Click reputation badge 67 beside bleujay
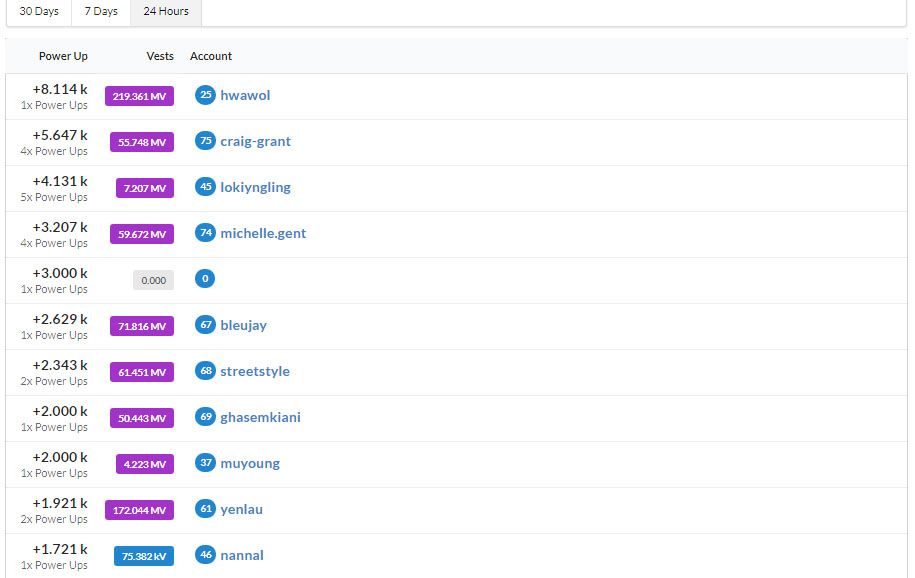 pos(205,325)
